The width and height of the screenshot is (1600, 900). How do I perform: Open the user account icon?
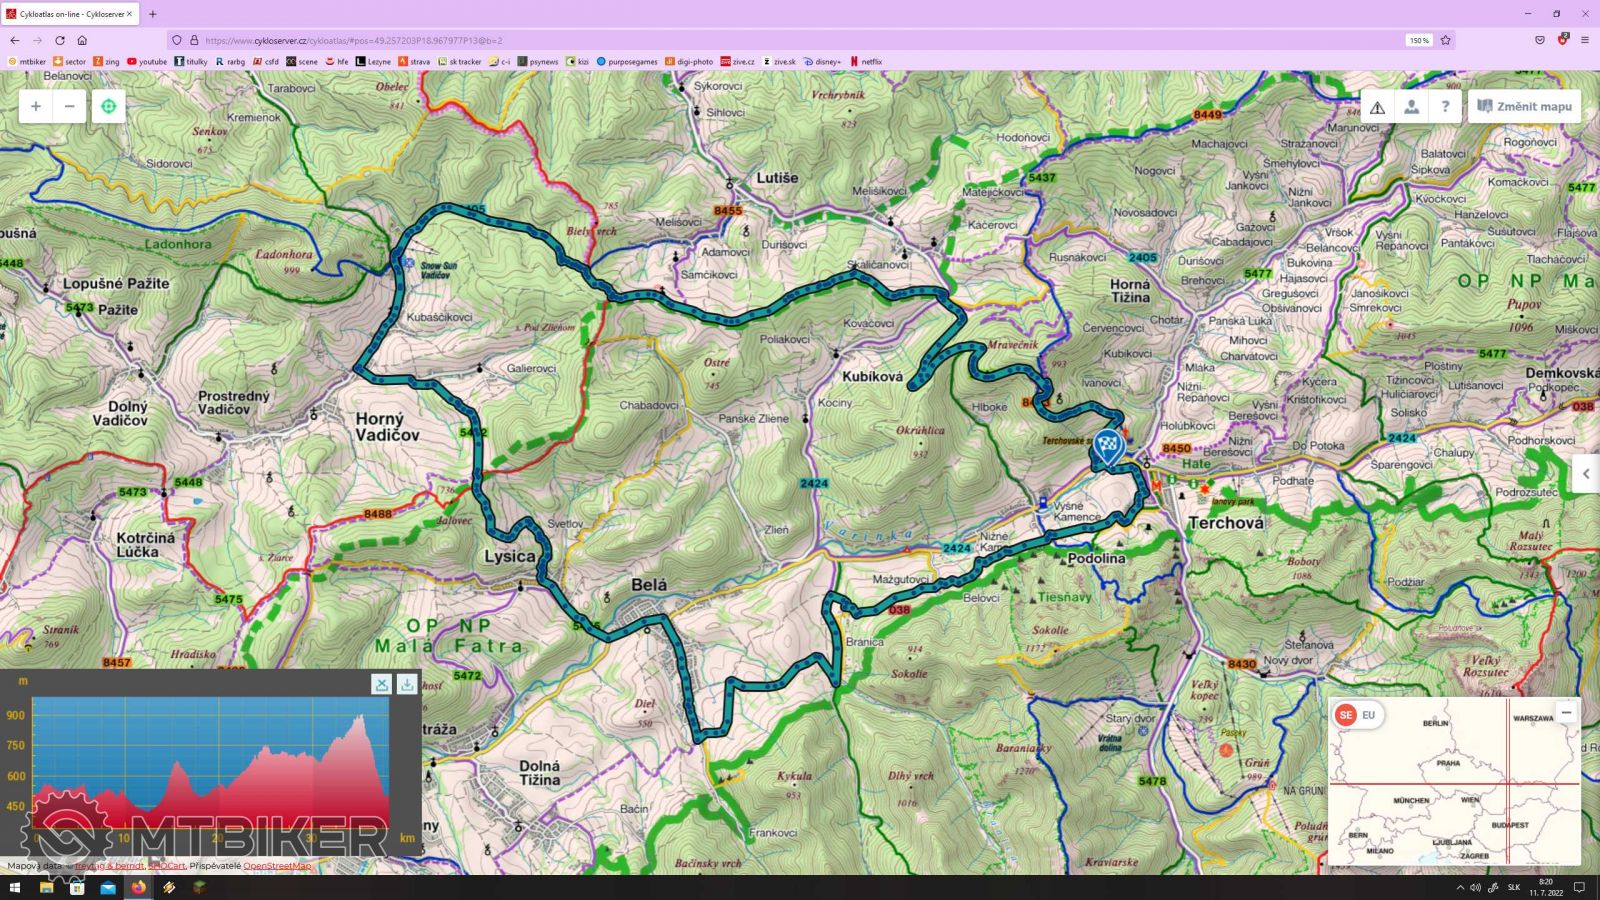[x=1411, y=107]
